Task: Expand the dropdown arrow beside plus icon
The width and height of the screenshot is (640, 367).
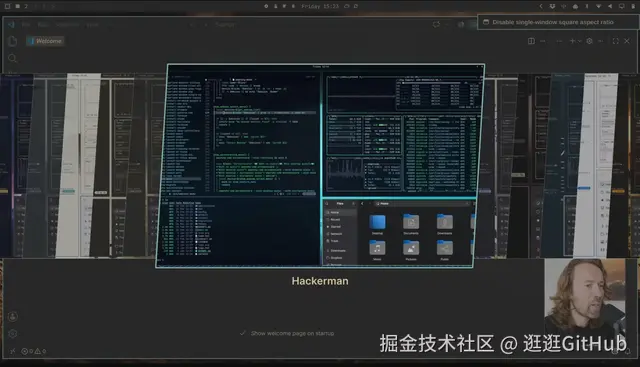Action: pos(580,41)
